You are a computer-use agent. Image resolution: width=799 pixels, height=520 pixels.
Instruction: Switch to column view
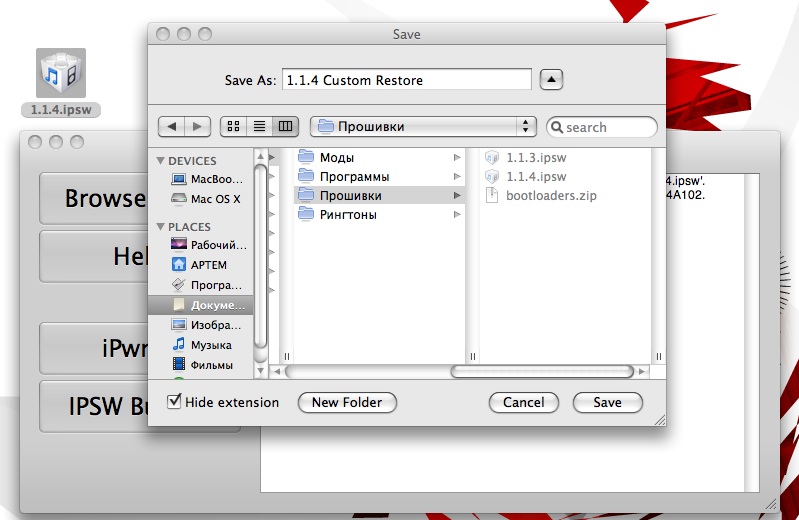click(x=285, y=126)
